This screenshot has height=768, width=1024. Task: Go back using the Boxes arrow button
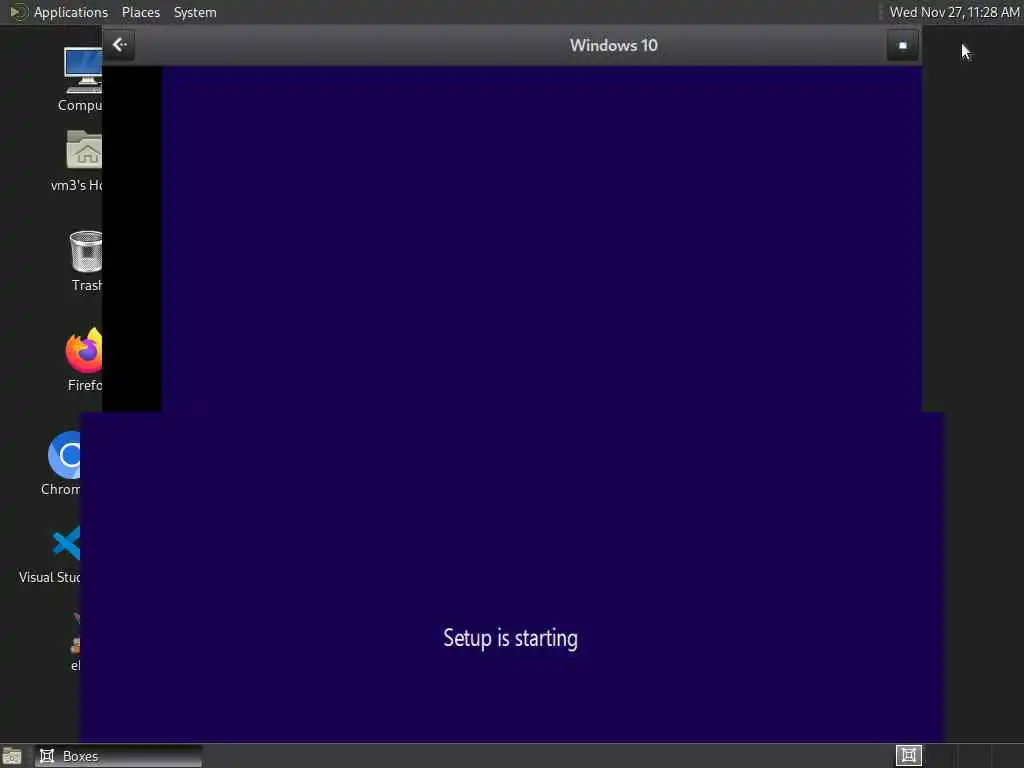pos(119,45)
